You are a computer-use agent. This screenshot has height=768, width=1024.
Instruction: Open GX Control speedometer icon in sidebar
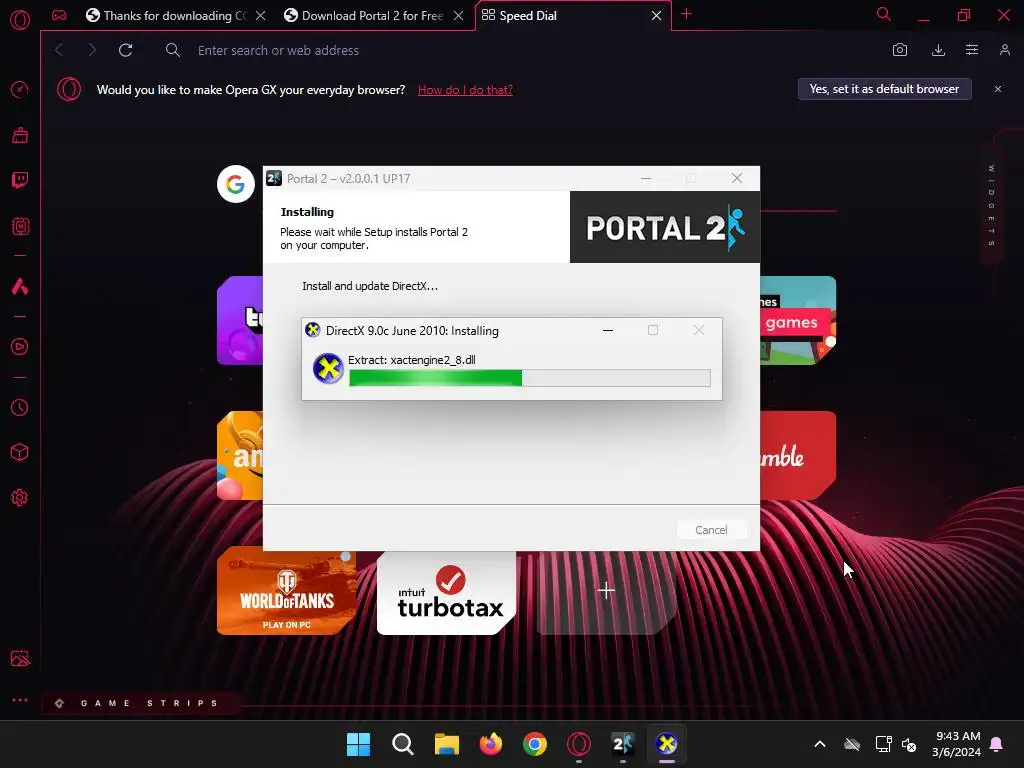(20, 89)
